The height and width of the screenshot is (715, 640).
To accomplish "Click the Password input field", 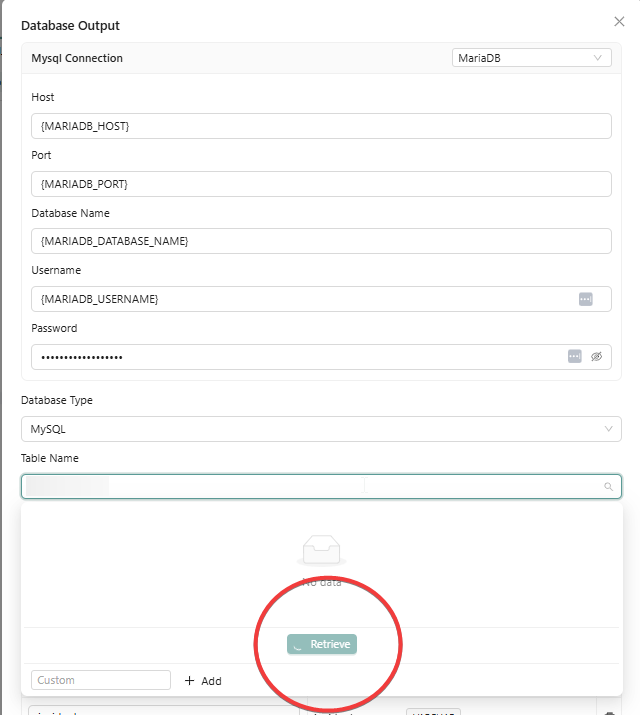I will click(x=295, y=357).
